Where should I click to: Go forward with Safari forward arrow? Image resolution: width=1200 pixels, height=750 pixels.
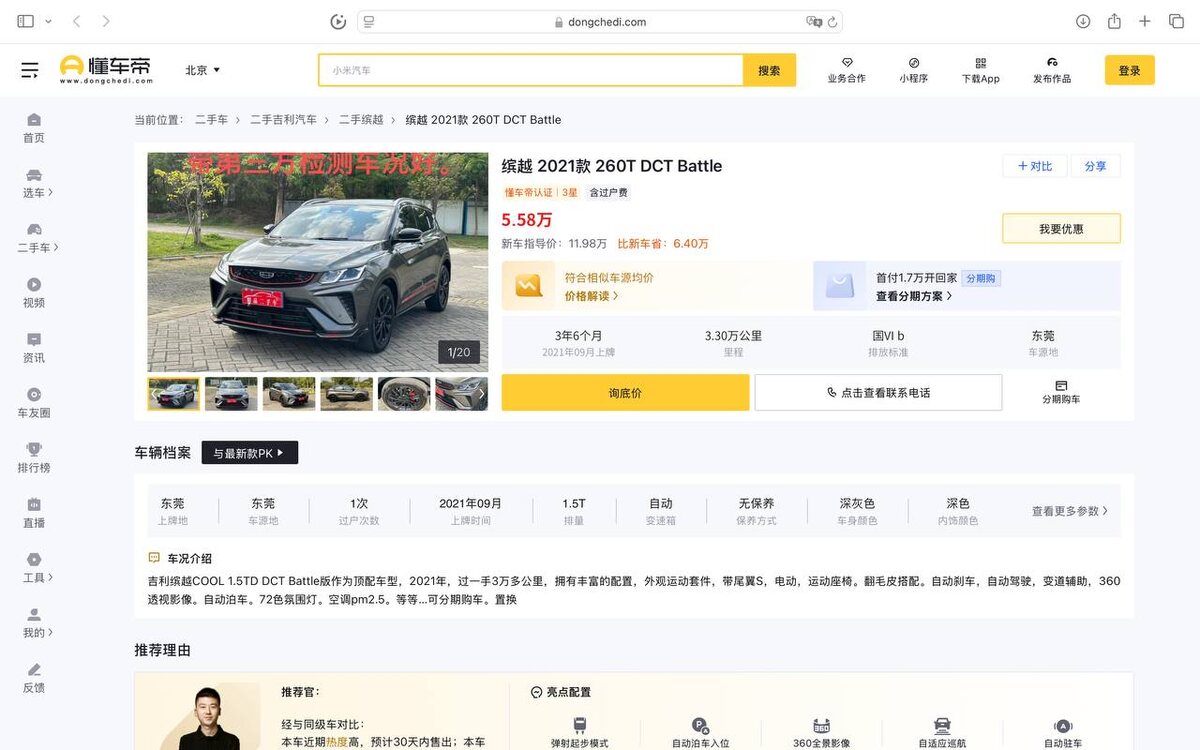click(x=106, y=21)
